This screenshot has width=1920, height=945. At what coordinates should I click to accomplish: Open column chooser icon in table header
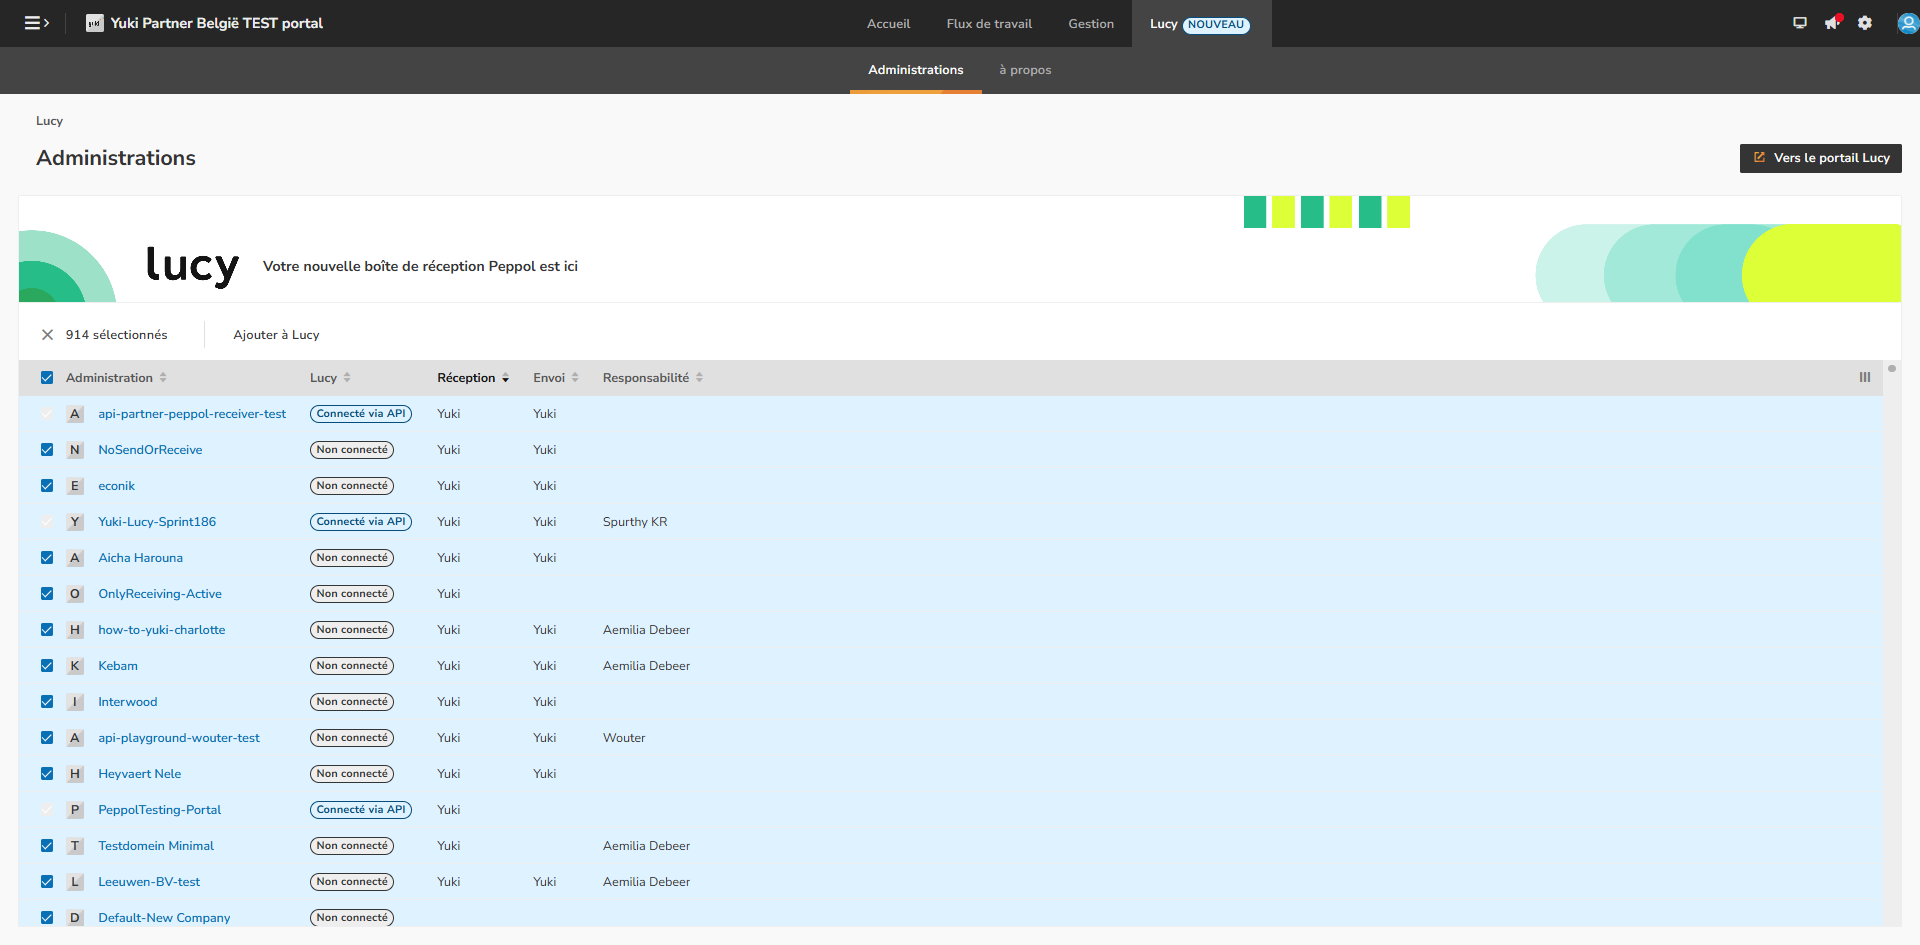pyautogui.click(x=1865, y=377)
